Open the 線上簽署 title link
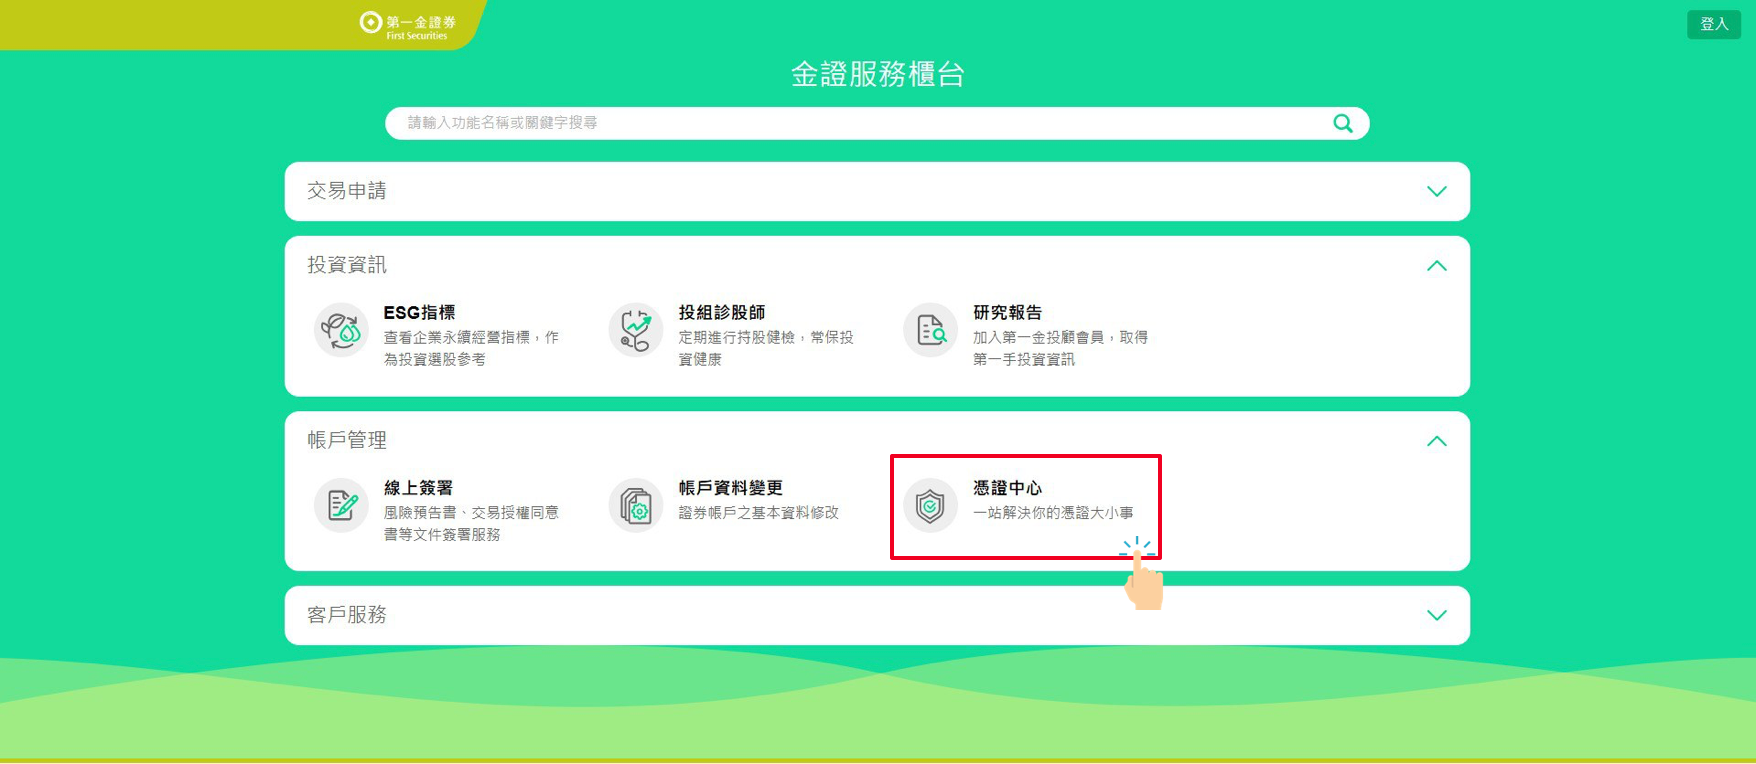The height and width of the screenshot is (764, 1756). [418, 488]
